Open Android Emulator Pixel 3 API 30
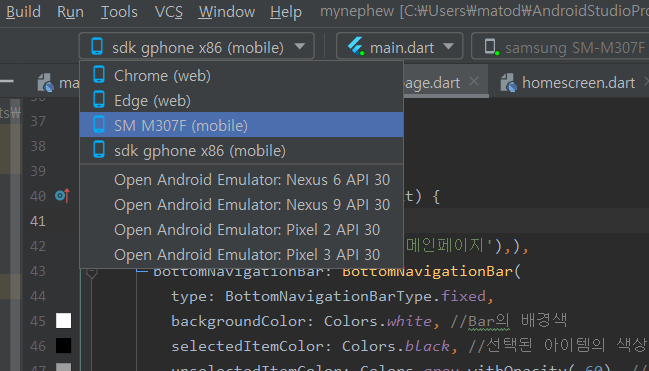 click(x=241, y=254)
